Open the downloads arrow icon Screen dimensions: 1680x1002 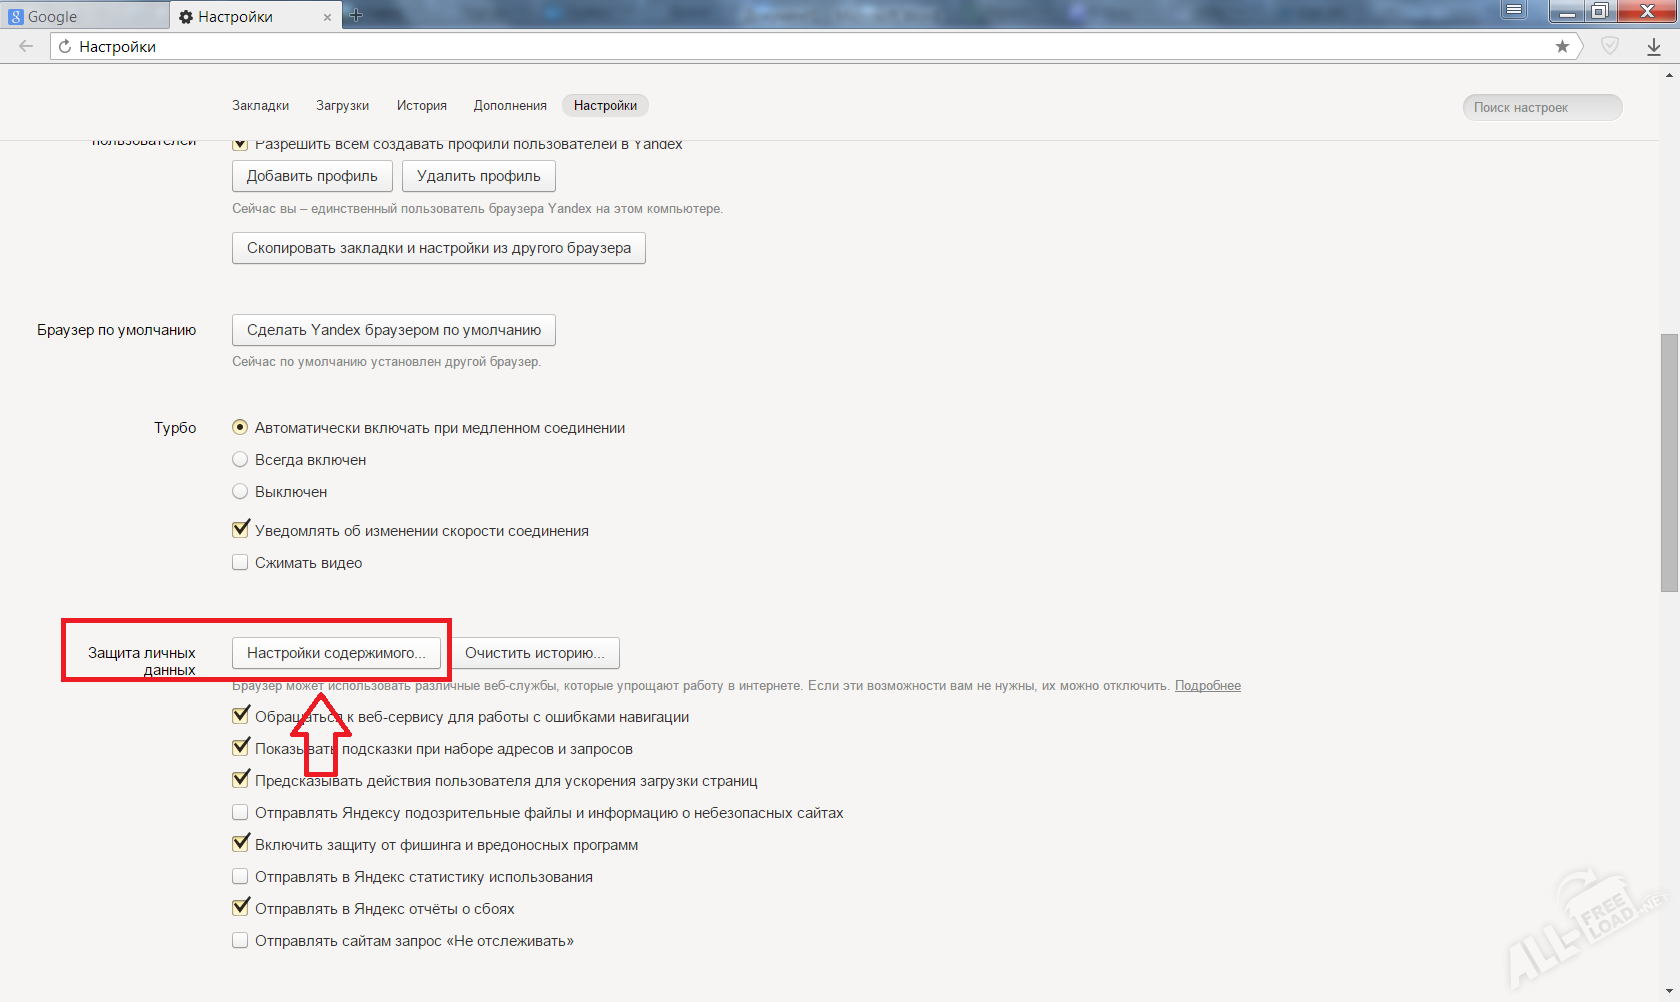pos(1653,46)
